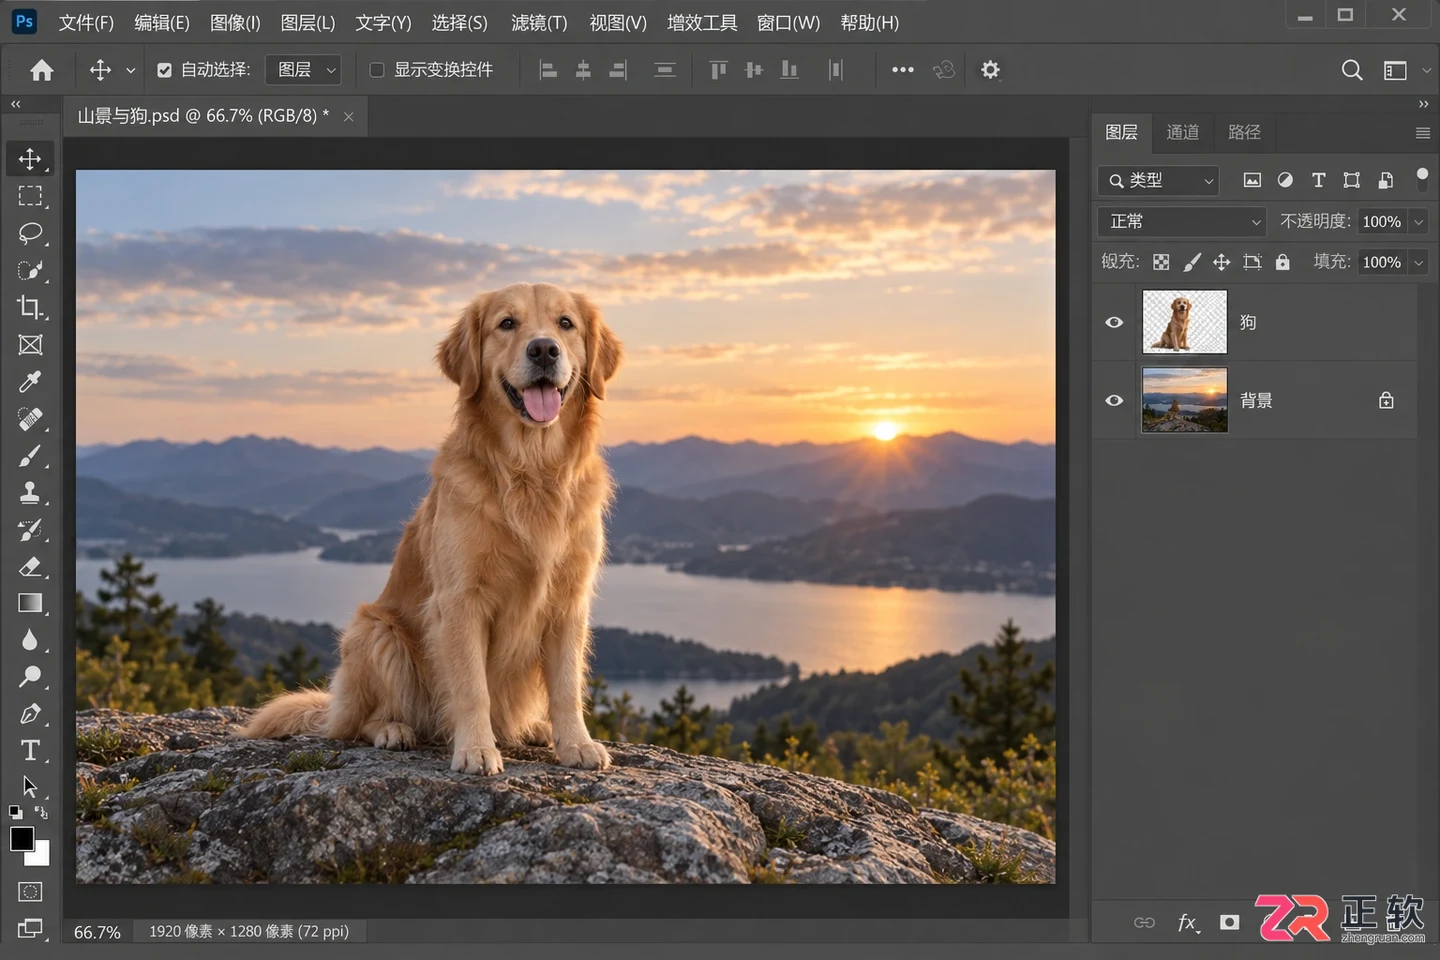Click the 66.7% zoom level field
This screenshot has width=1440, height=960.
pyautogui.click(x=97, y=932)
